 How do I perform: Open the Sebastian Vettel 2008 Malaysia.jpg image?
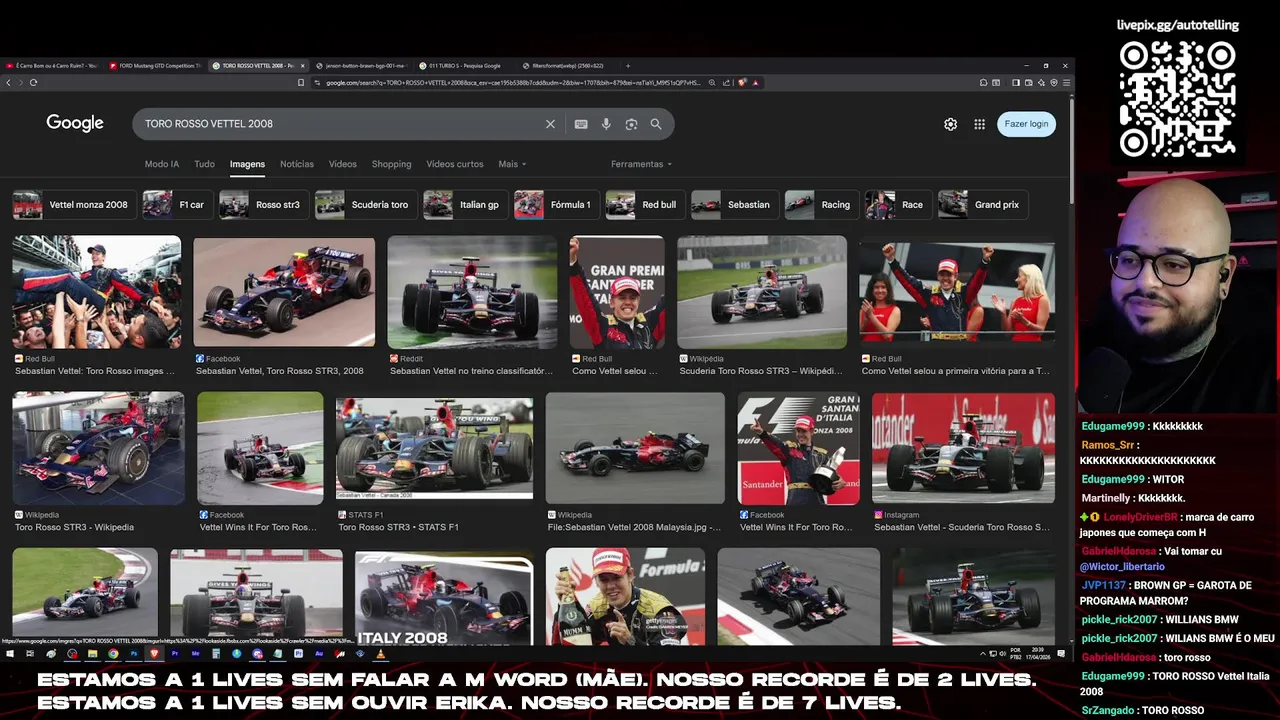click(x=635, y=448)
